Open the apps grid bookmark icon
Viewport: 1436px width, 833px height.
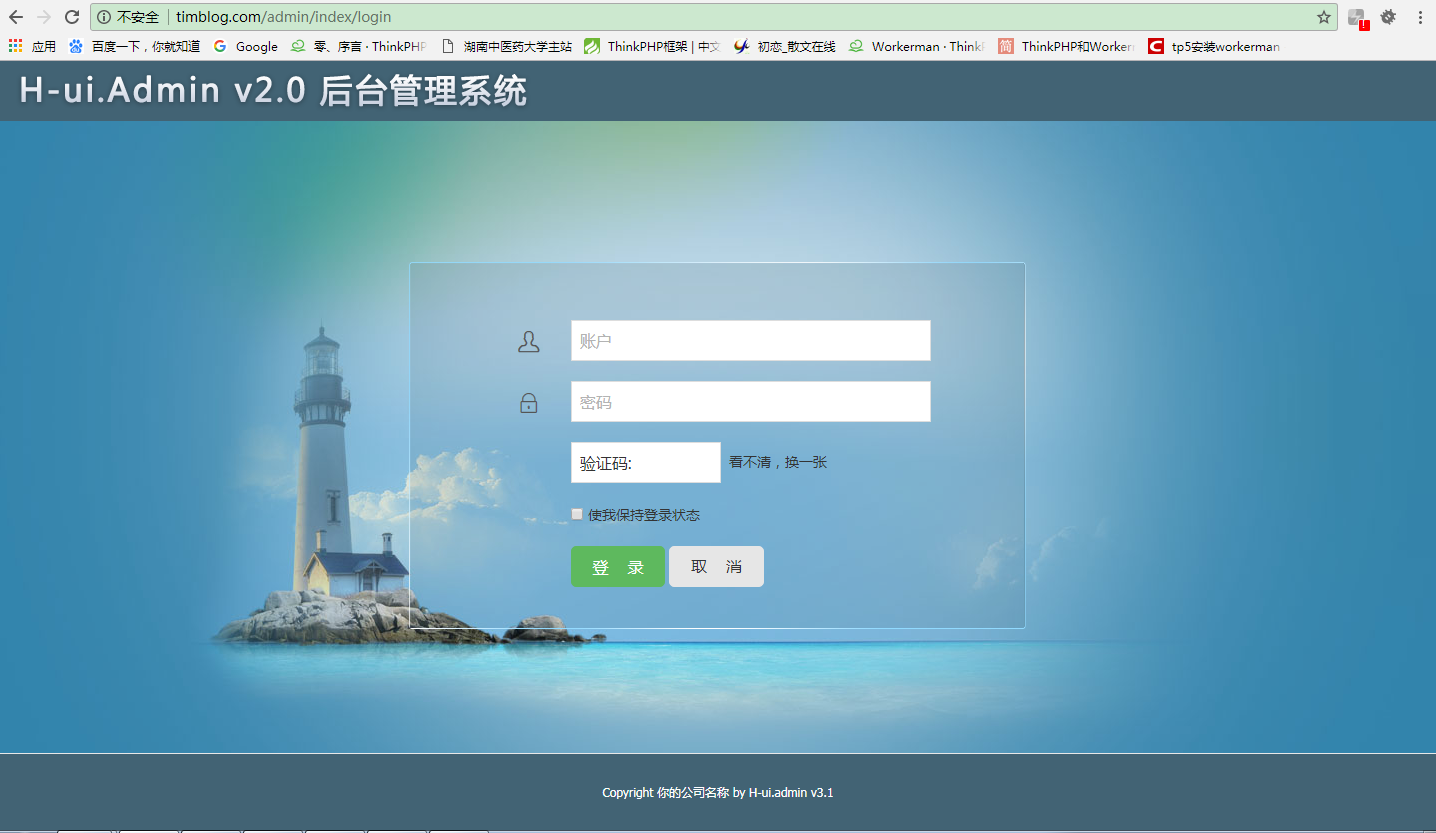point(15,46)
